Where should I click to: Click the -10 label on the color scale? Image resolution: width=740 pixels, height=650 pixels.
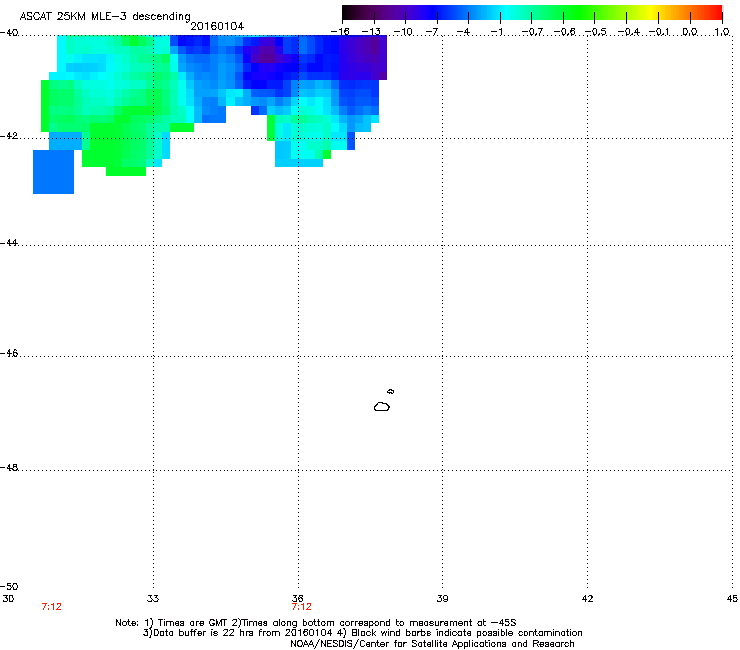click(x=403, y=32)
